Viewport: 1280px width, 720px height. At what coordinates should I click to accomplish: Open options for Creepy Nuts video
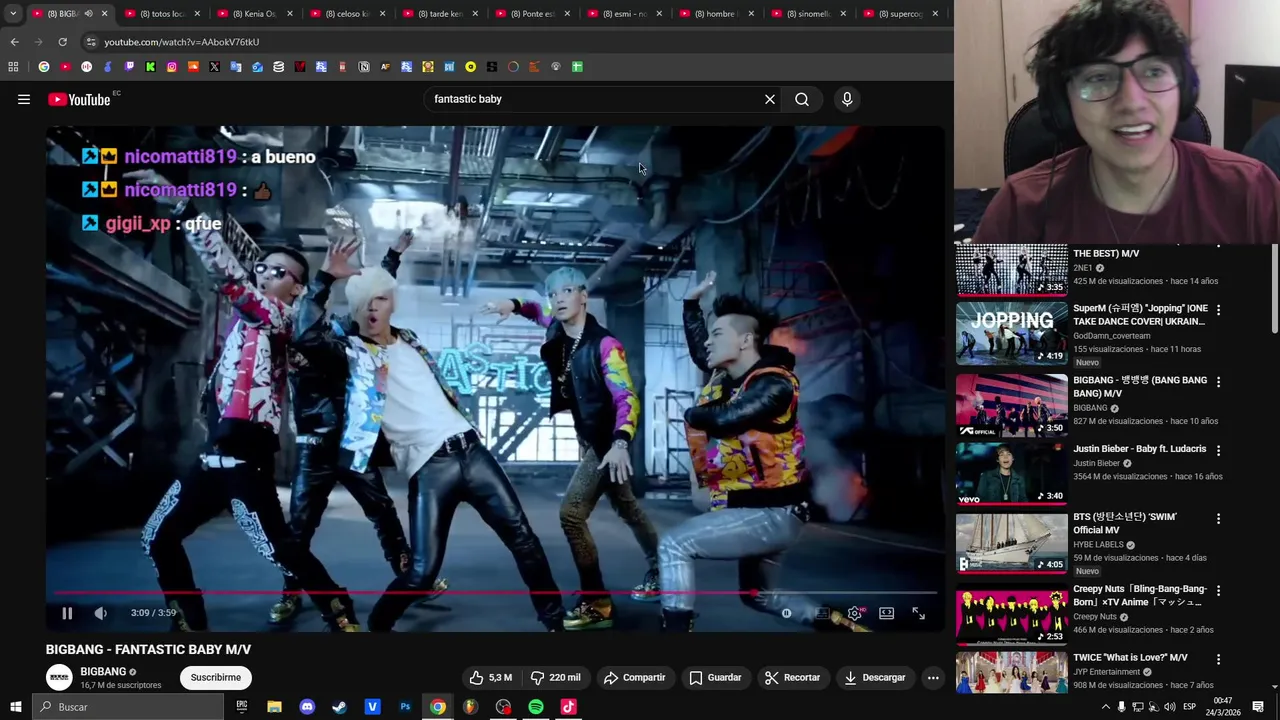click(1218, 590)
